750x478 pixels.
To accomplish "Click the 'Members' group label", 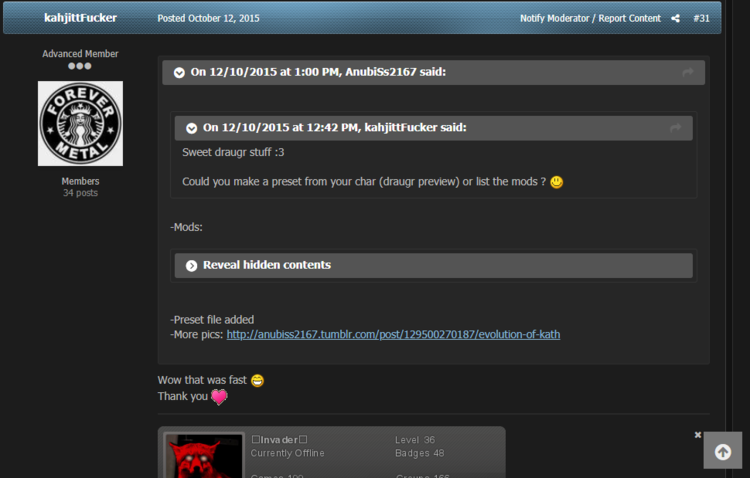I will (x=80, y=181).
